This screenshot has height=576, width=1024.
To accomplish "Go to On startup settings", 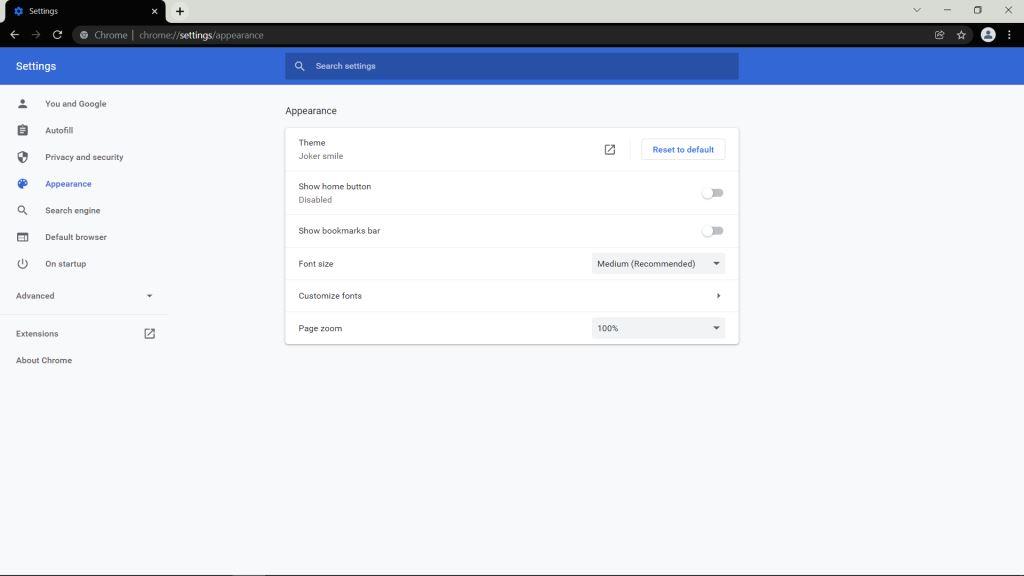I will [65, 264].
